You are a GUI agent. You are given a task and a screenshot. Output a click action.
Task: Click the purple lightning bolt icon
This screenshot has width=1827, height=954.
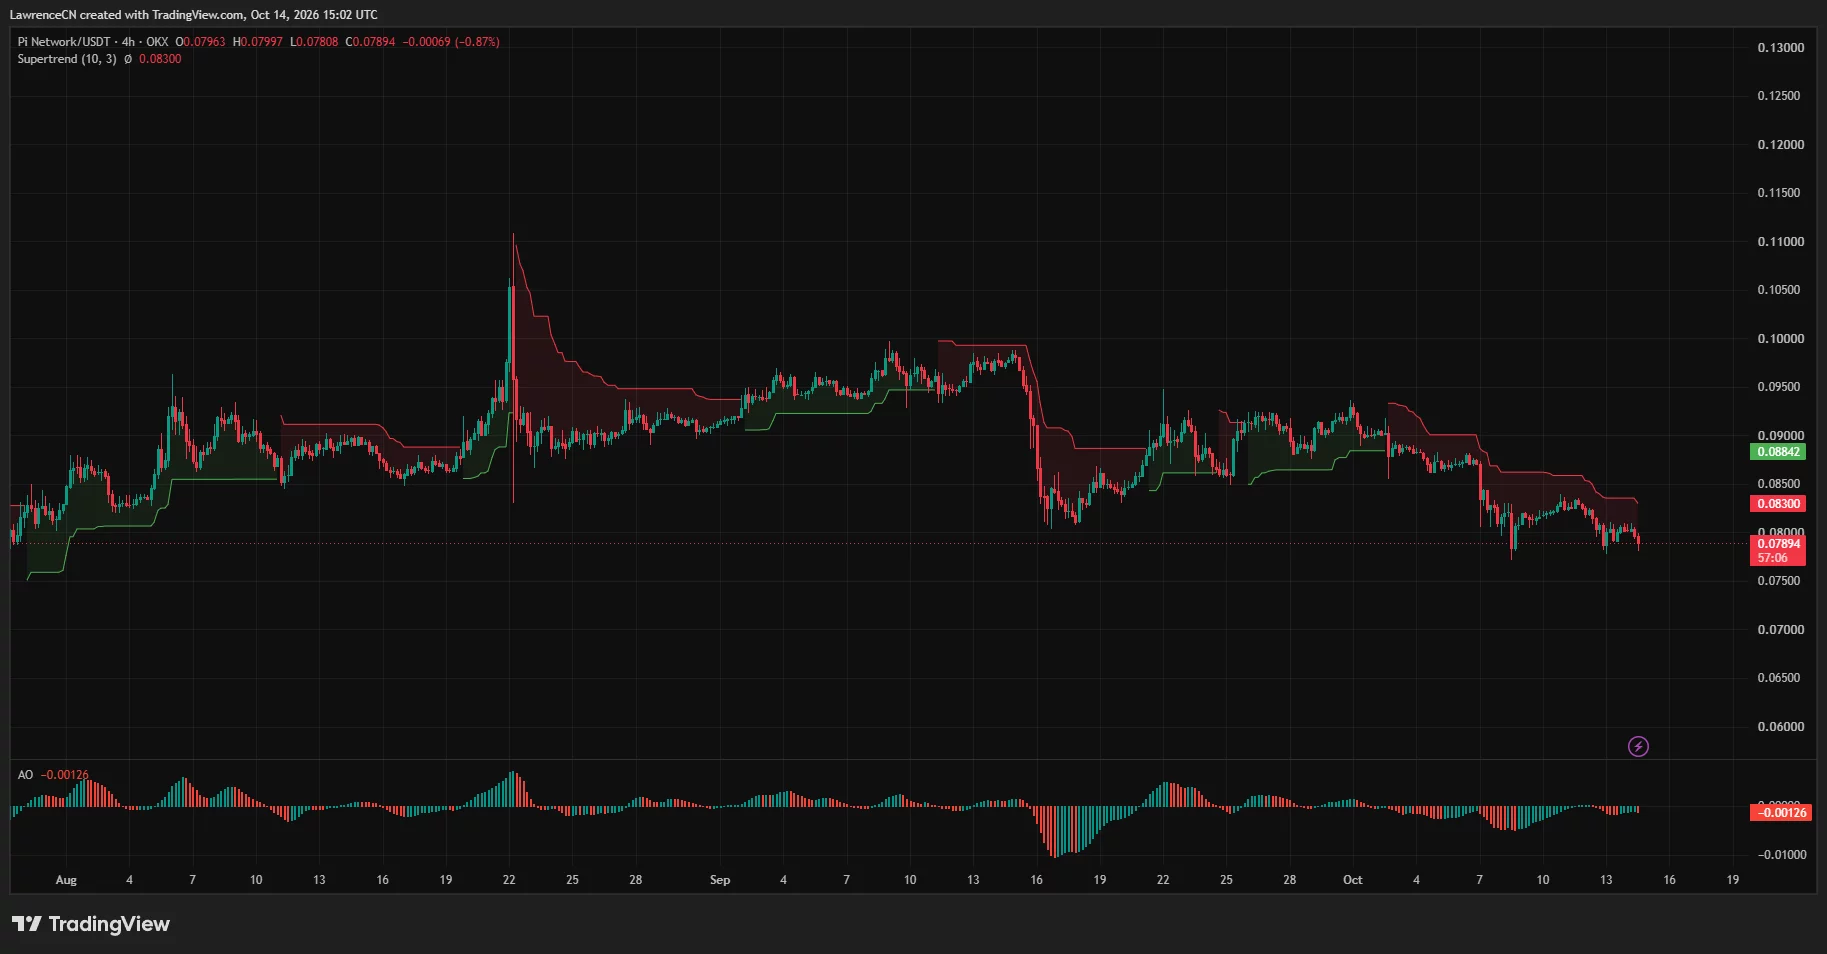point(1638,746)
